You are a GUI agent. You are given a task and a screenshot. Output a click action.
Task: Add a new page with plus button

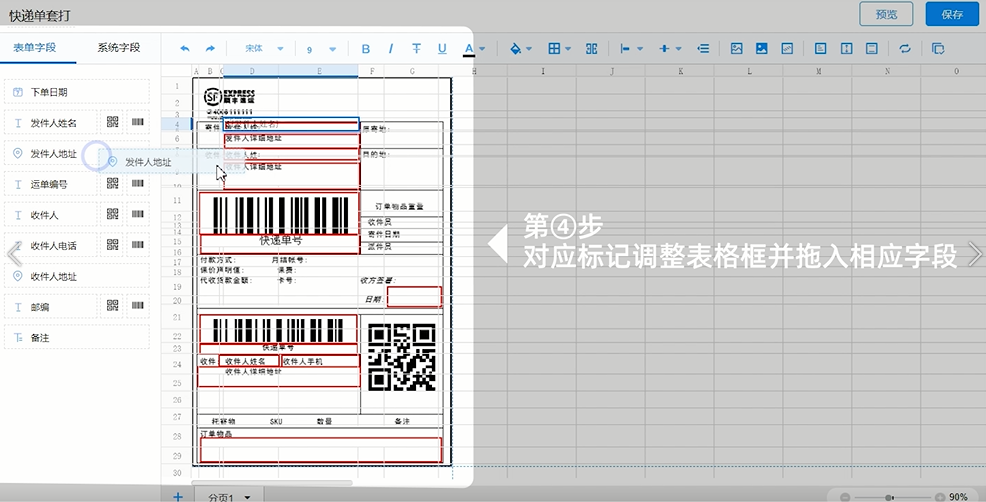pyautogui.click(x=178, y=495)
